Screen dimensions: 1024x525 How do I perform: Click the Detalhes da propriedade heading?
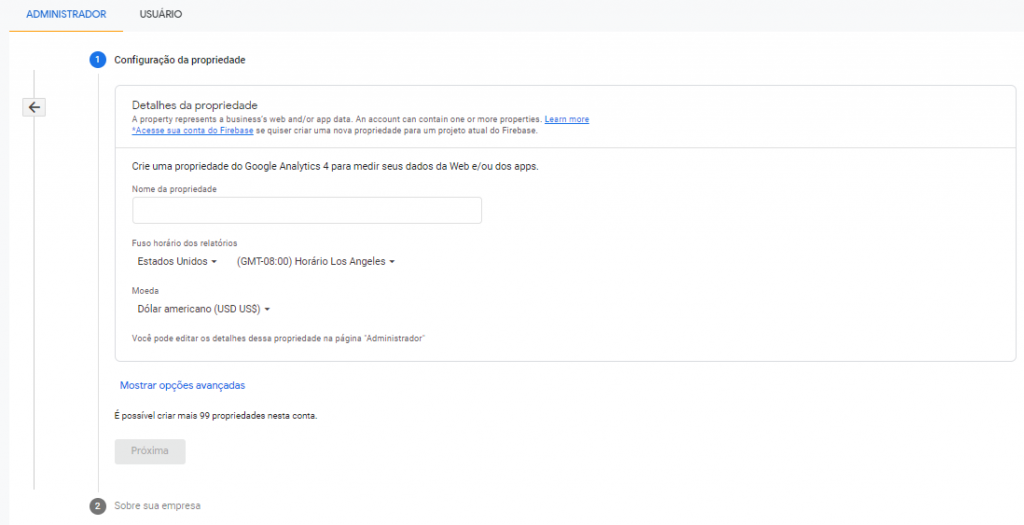[195, 105]
